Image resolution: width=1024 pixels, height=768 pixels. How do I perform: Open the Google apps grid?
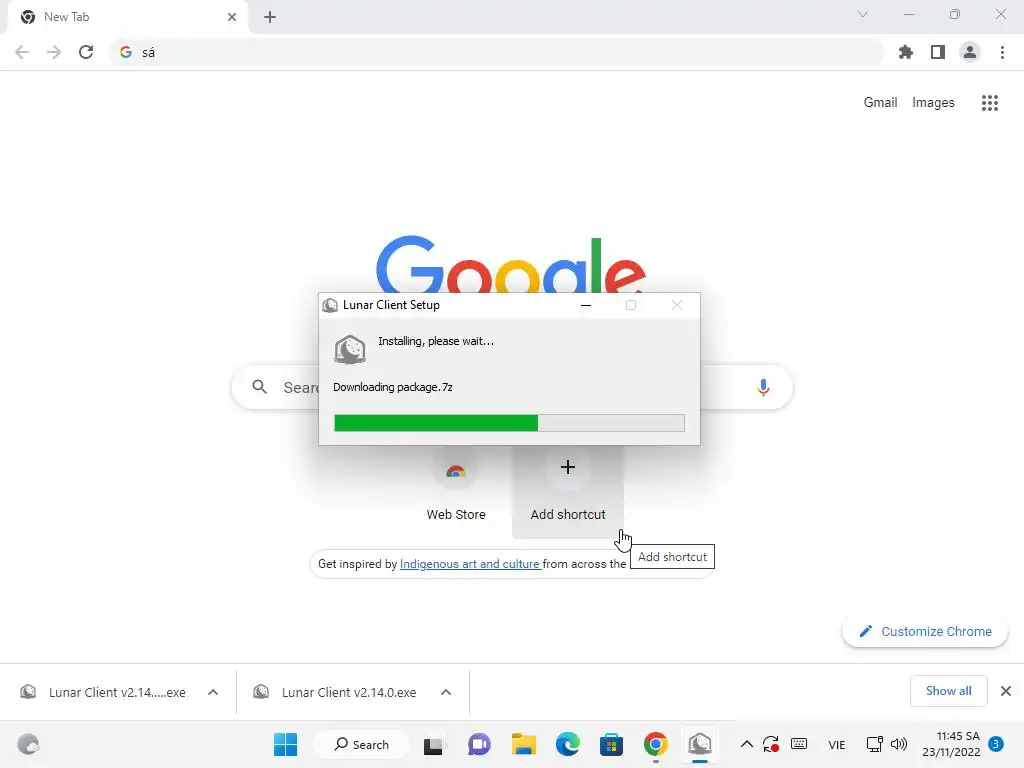point(990,103)
